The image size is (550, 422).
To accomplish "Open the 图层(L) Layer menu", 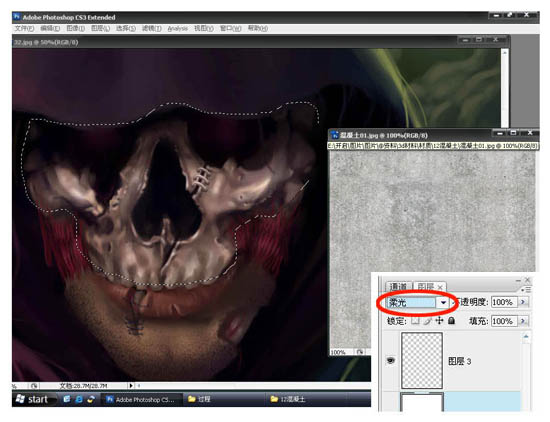I will [x=100, y=28].
